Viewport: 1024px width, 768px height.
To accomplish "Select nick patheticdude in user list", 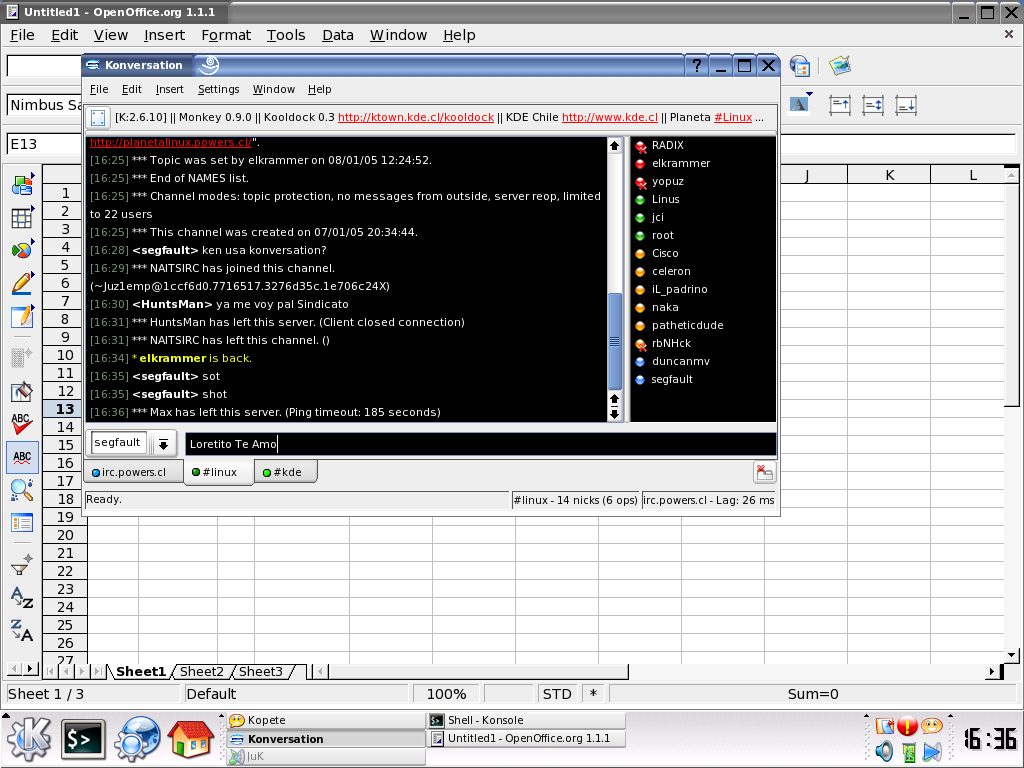I will pos(687,325).
